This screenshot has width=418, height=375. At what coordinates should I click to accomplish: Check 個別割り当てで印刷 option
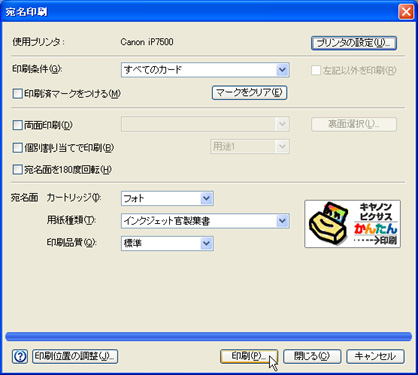click(x=17, y=147)
